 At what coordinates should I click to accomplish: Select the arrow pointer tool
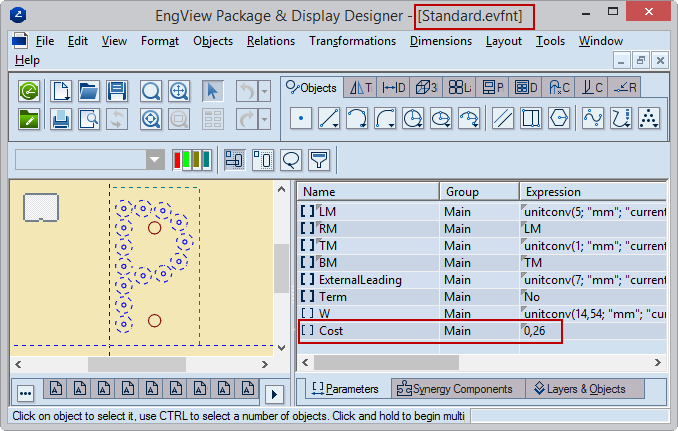(x=212, y=92)
